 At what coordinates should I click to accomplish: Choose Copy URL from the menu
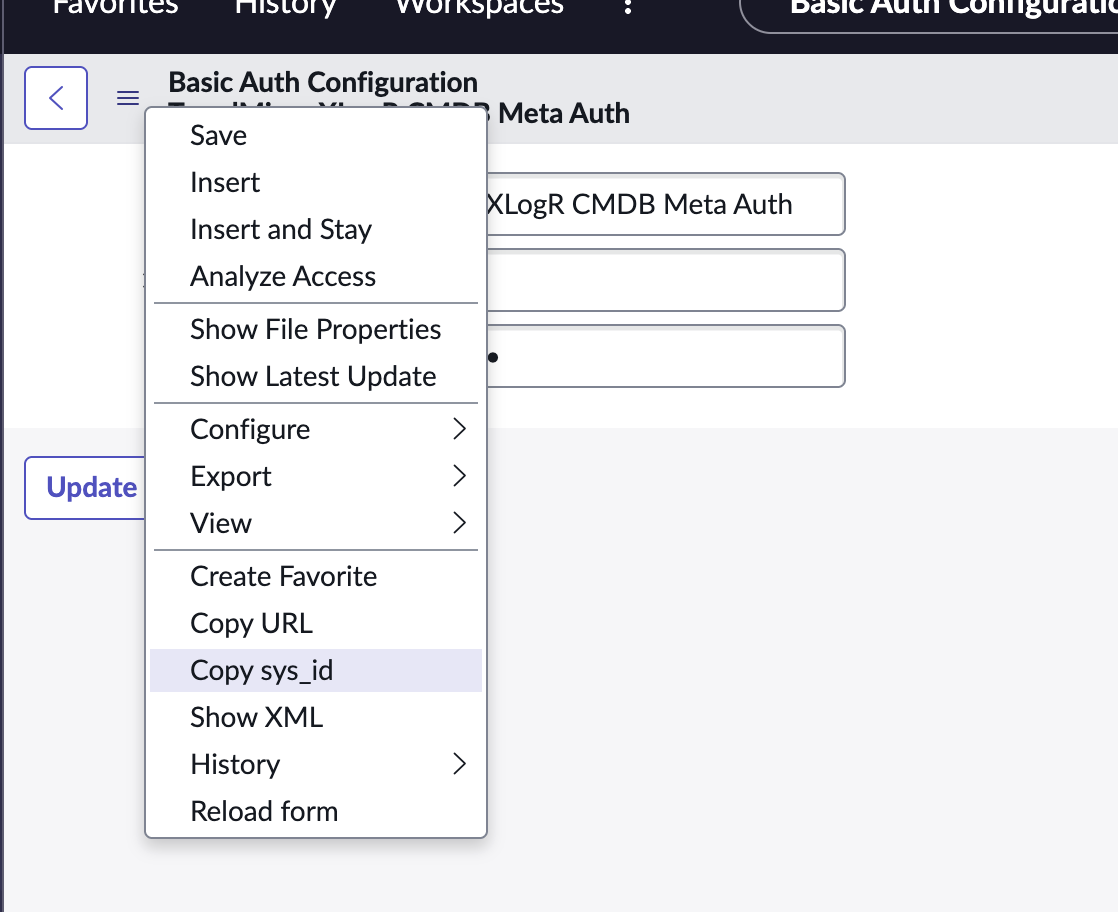(252, 623)
